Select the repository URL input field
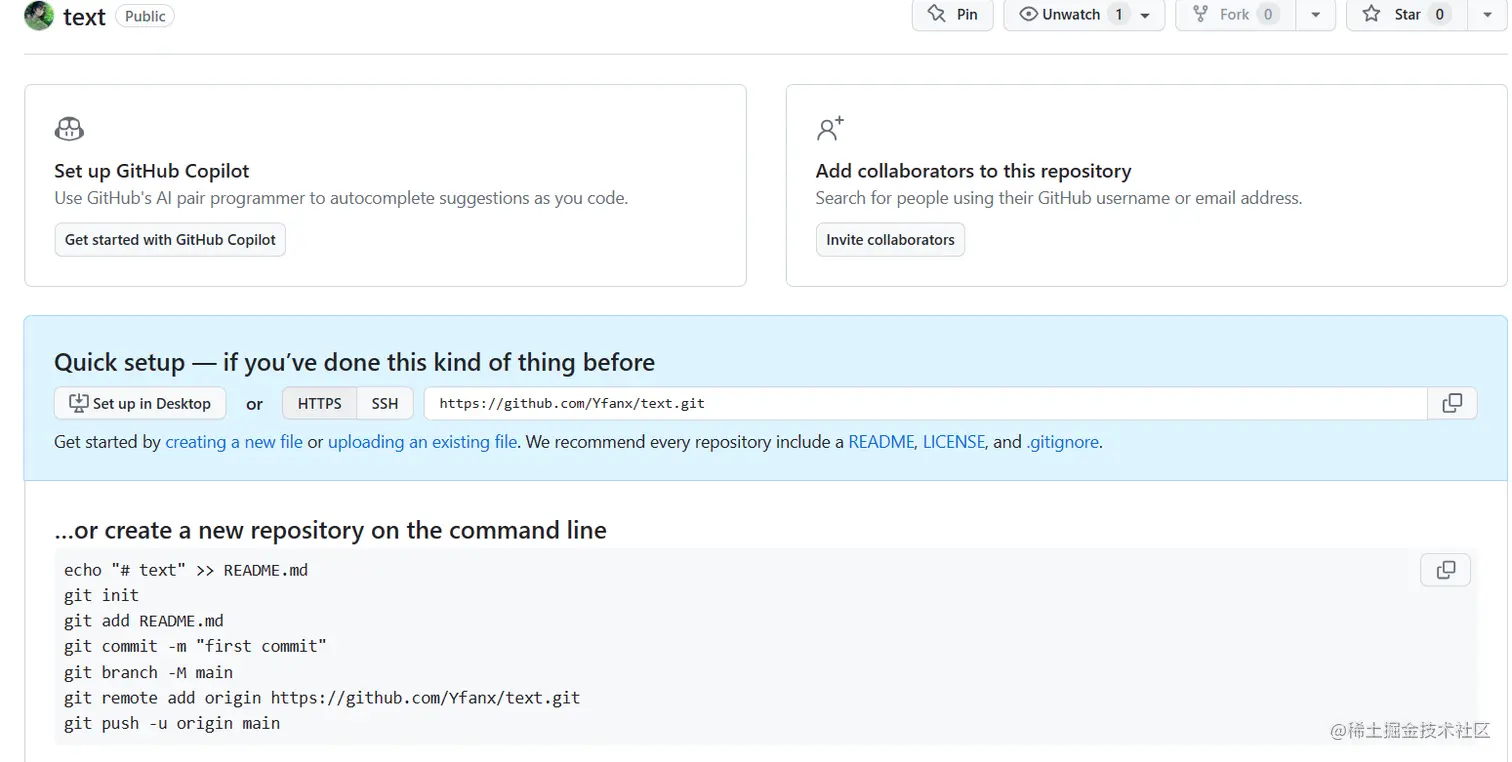 tap(800, 403)
